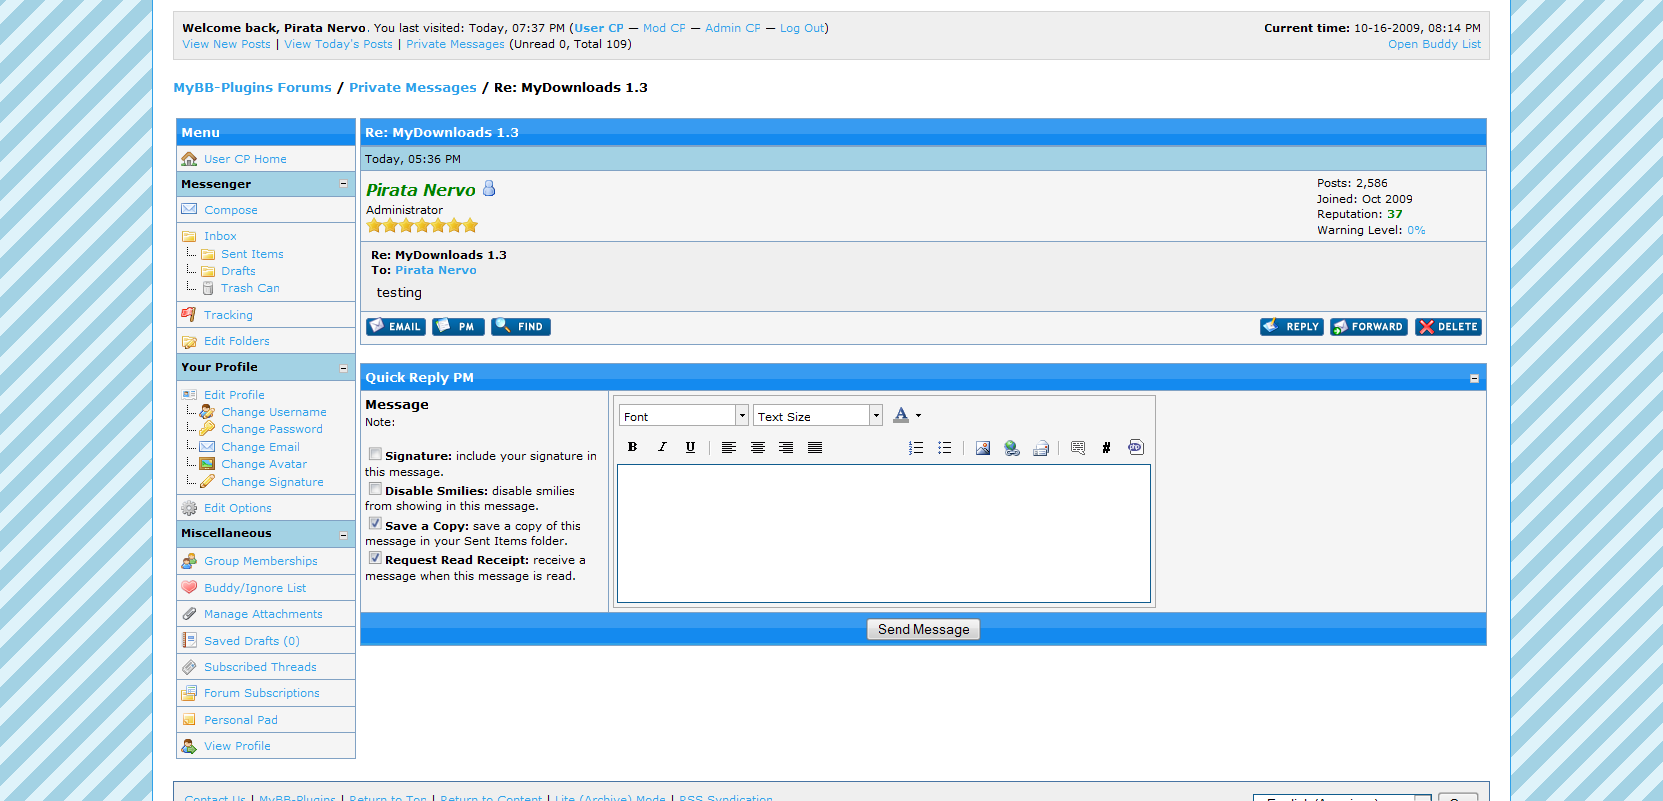Open Subscribed Threads
This screenshot has width=1663, height=801.
[260, 667]
